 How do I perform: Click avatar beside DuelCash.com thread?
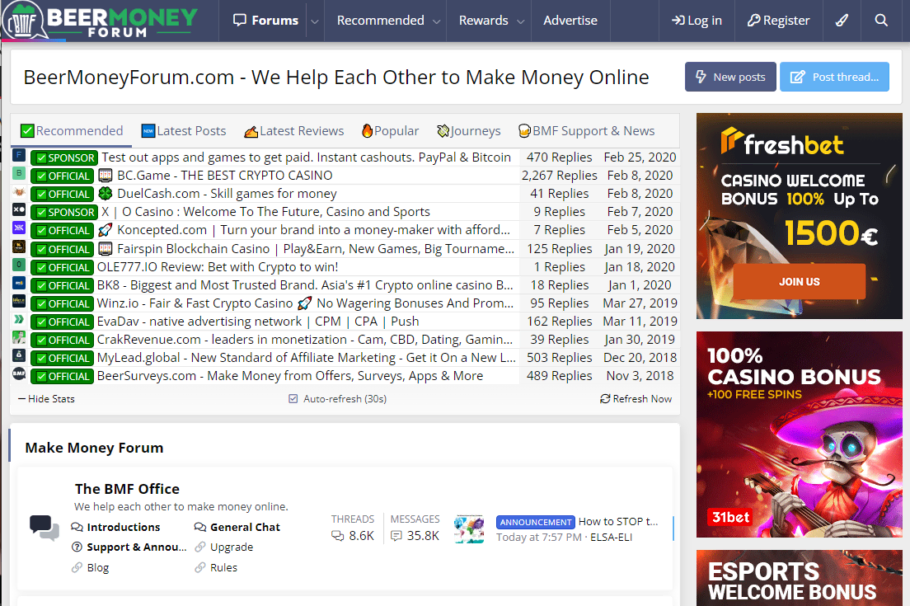click(x=19, y=191)
